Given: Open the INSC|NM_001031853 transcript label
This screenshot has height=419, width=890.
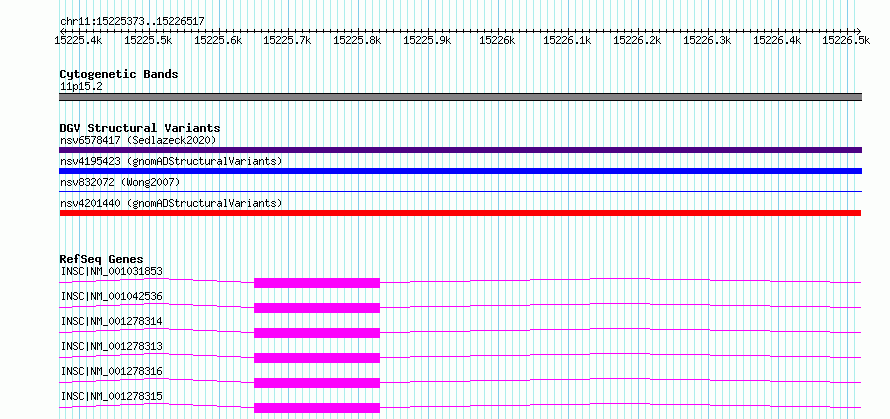Looking at the screenshot, I should (x=111, y=271).
